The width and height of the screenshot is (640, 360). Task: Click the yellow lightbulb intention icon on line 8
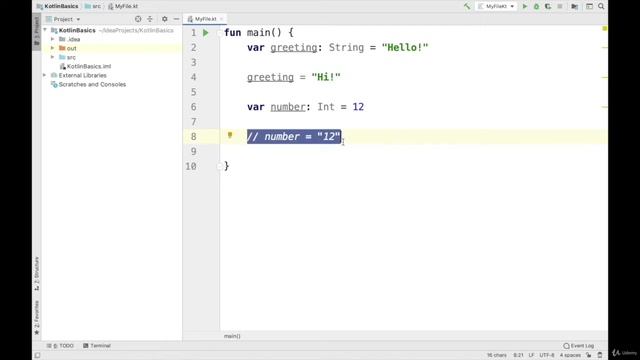230,135
